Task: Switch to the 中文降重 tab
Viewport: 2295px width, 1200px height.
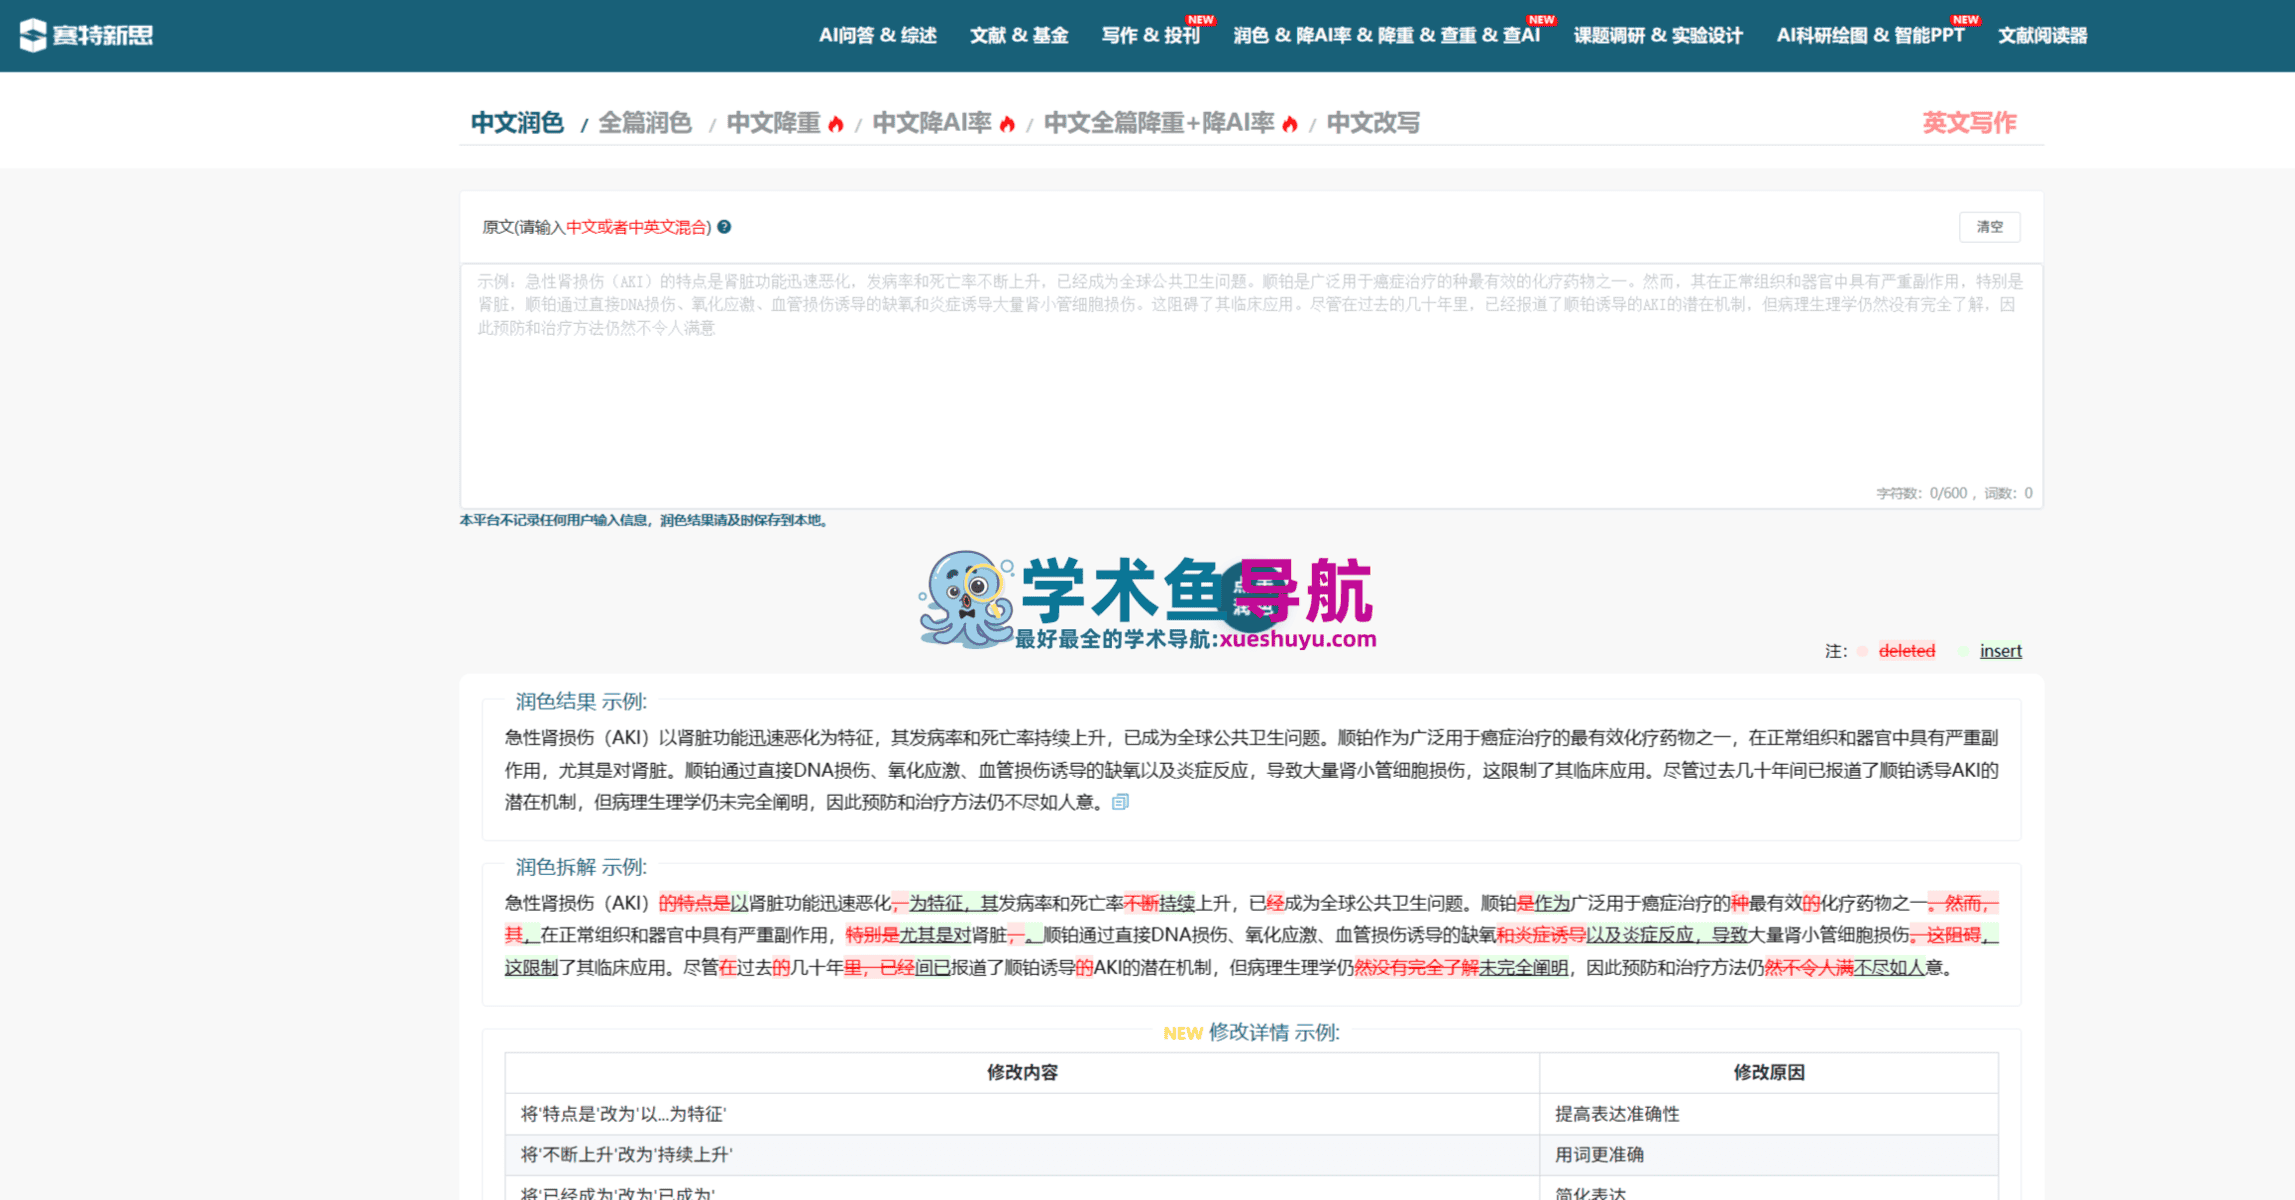Action: [773, 123]
